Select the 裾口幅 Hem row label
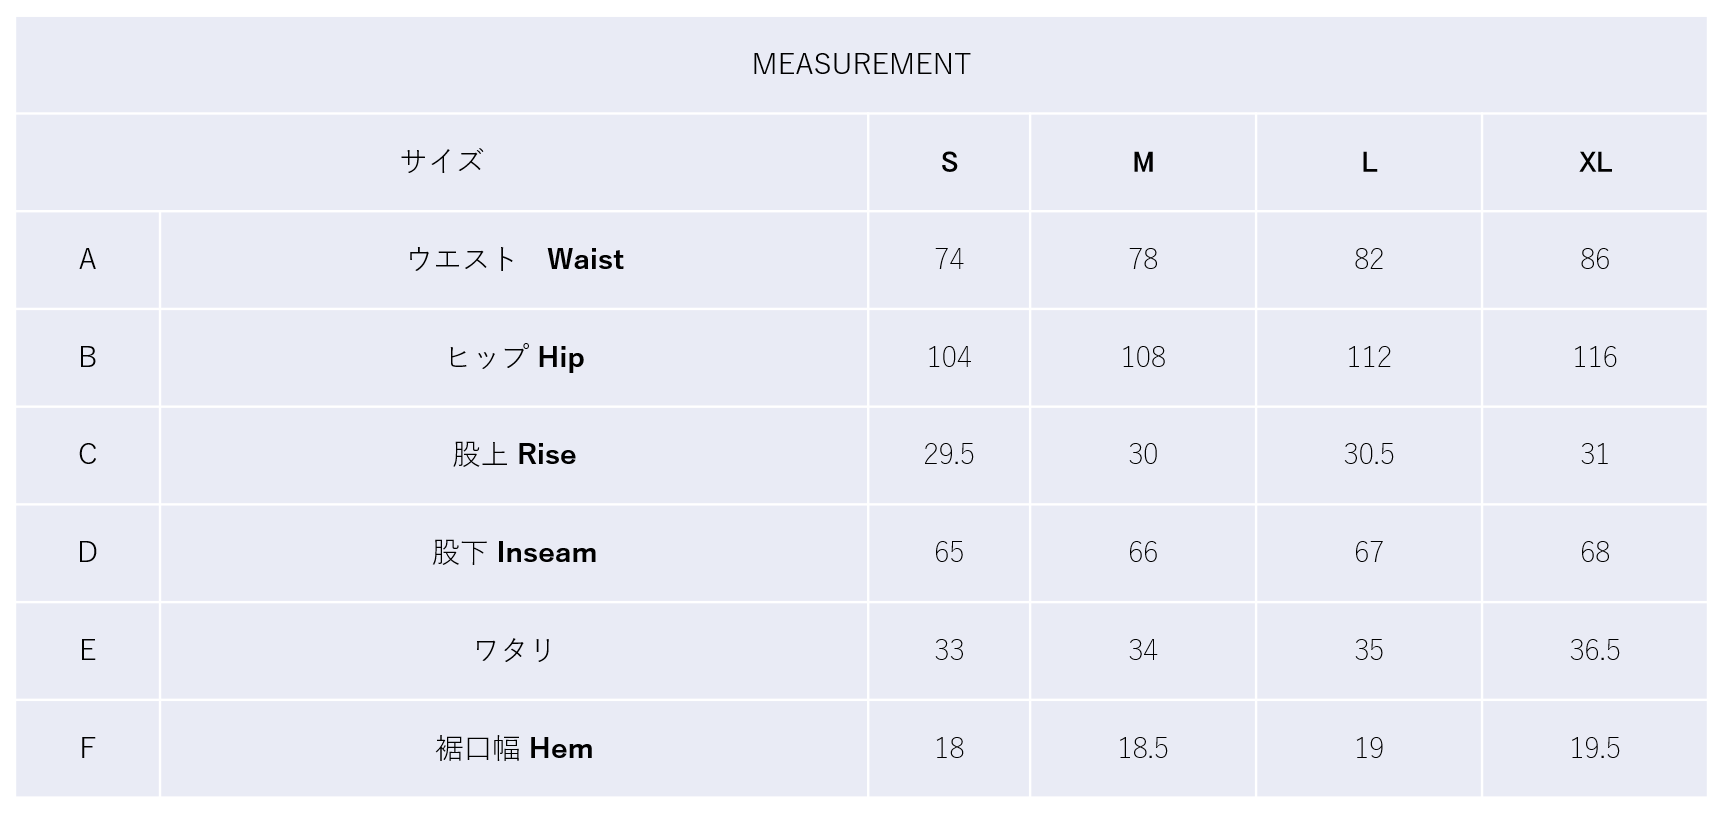 (x=515, y=748)
